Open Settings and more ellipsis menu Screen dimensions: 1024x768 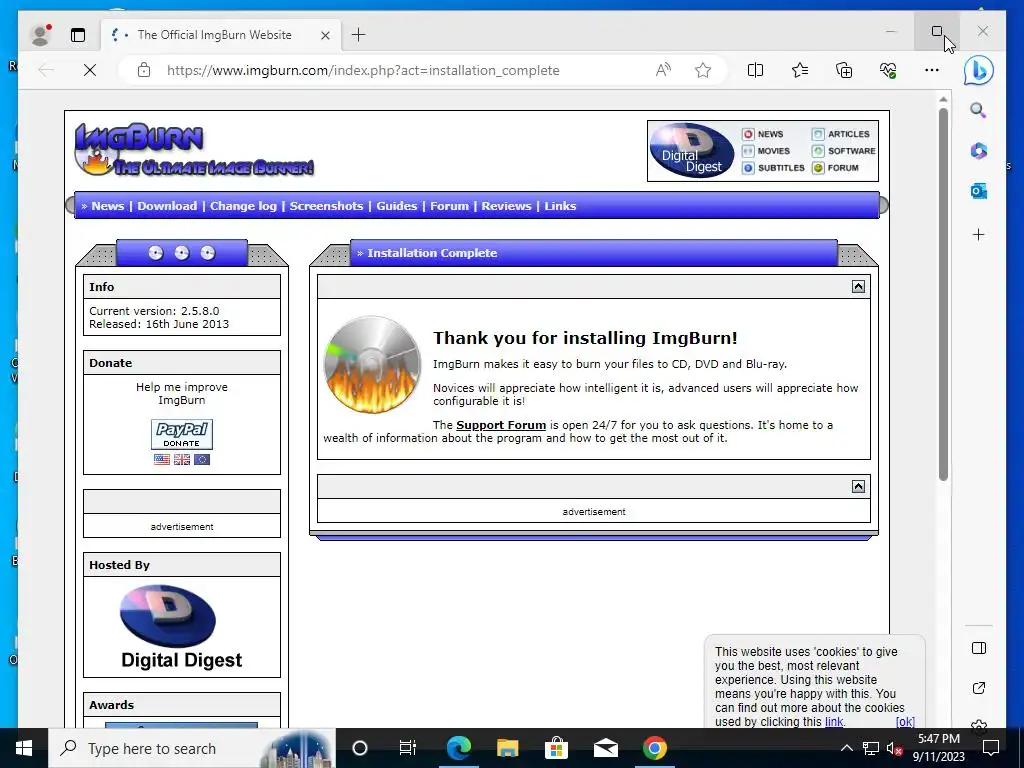tap(932, 70)
